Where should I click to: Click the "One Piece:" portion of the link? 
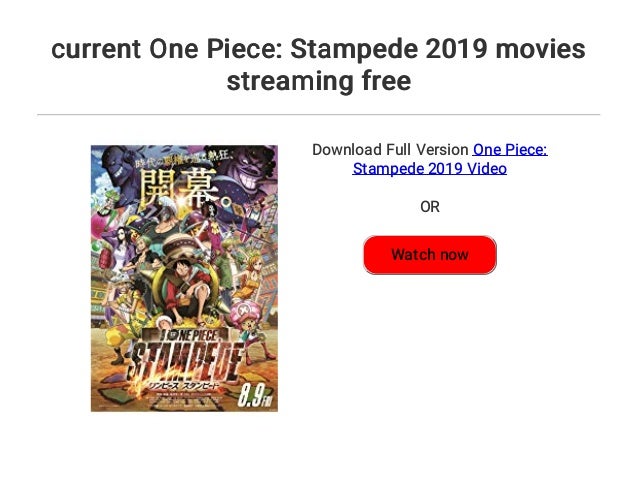click(x=510, y=150)
